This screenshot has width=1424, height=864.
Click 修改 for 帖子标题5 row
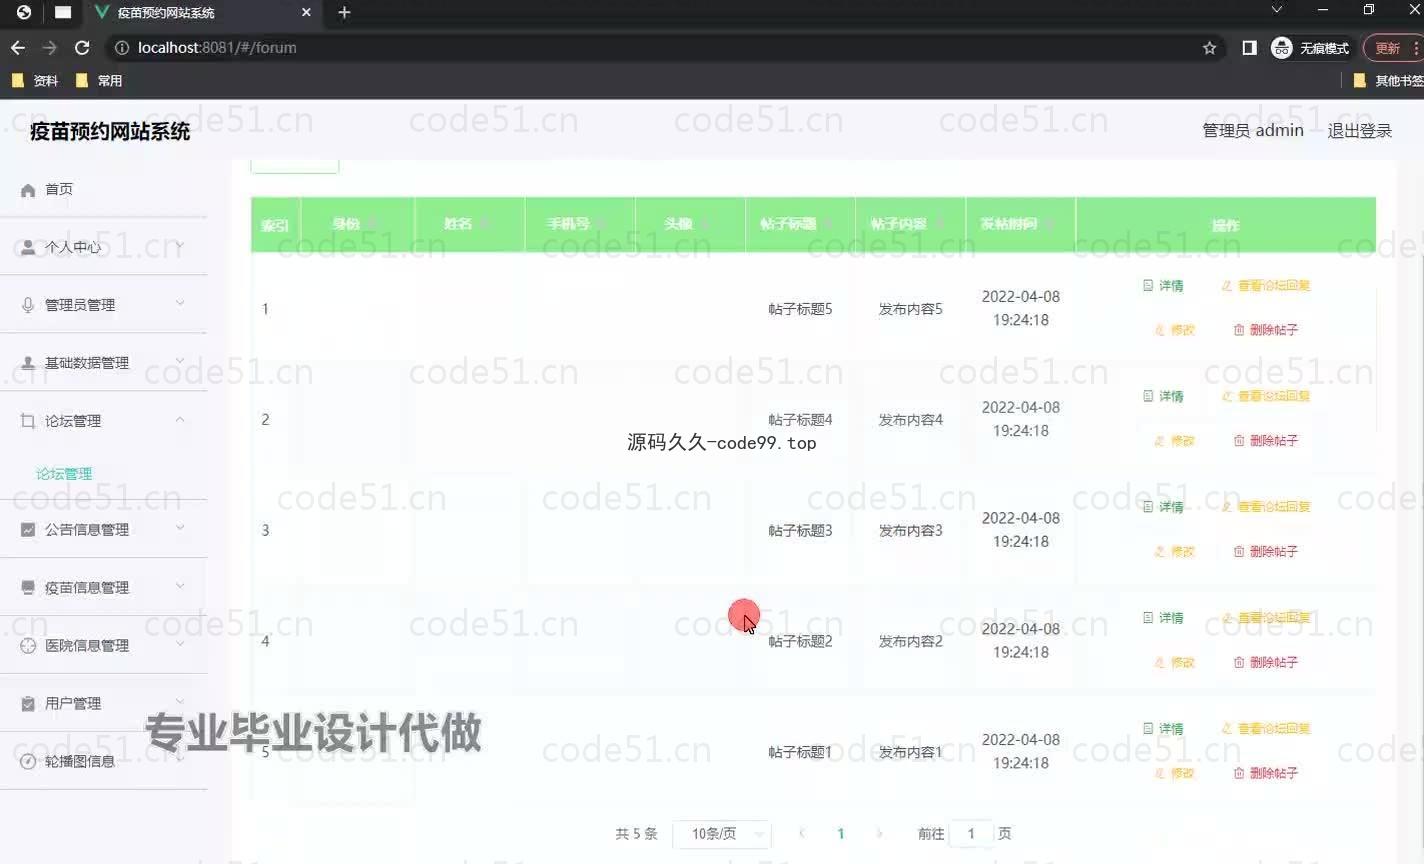[x=1175, y=330]
